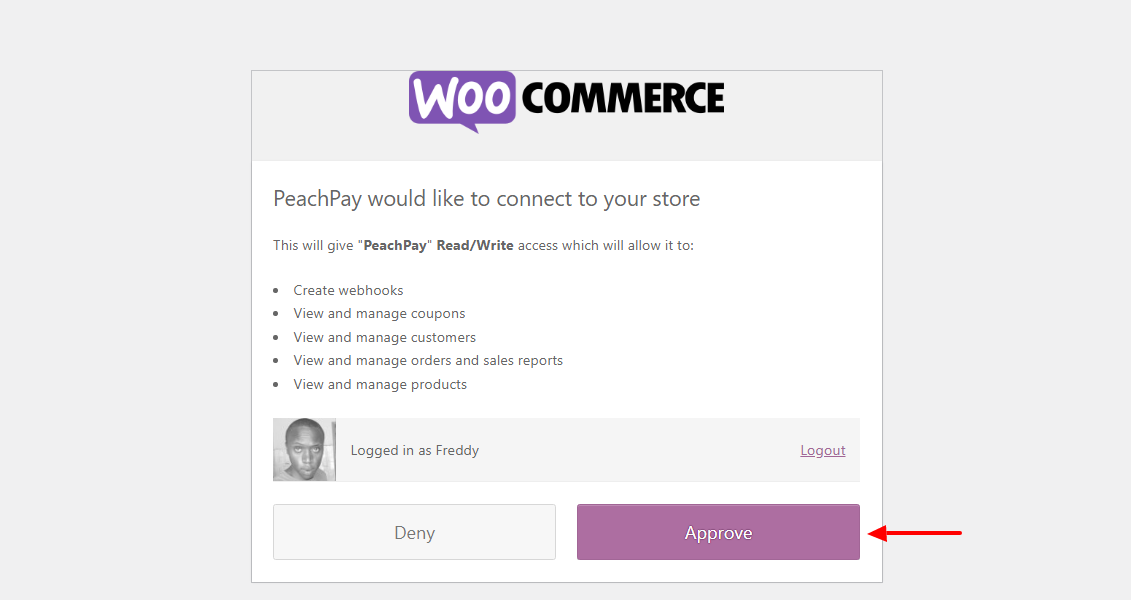Click the bold "PeachPay" name in description
Image resolution: width=1131 pixels, height=600 pixels.
395,245
